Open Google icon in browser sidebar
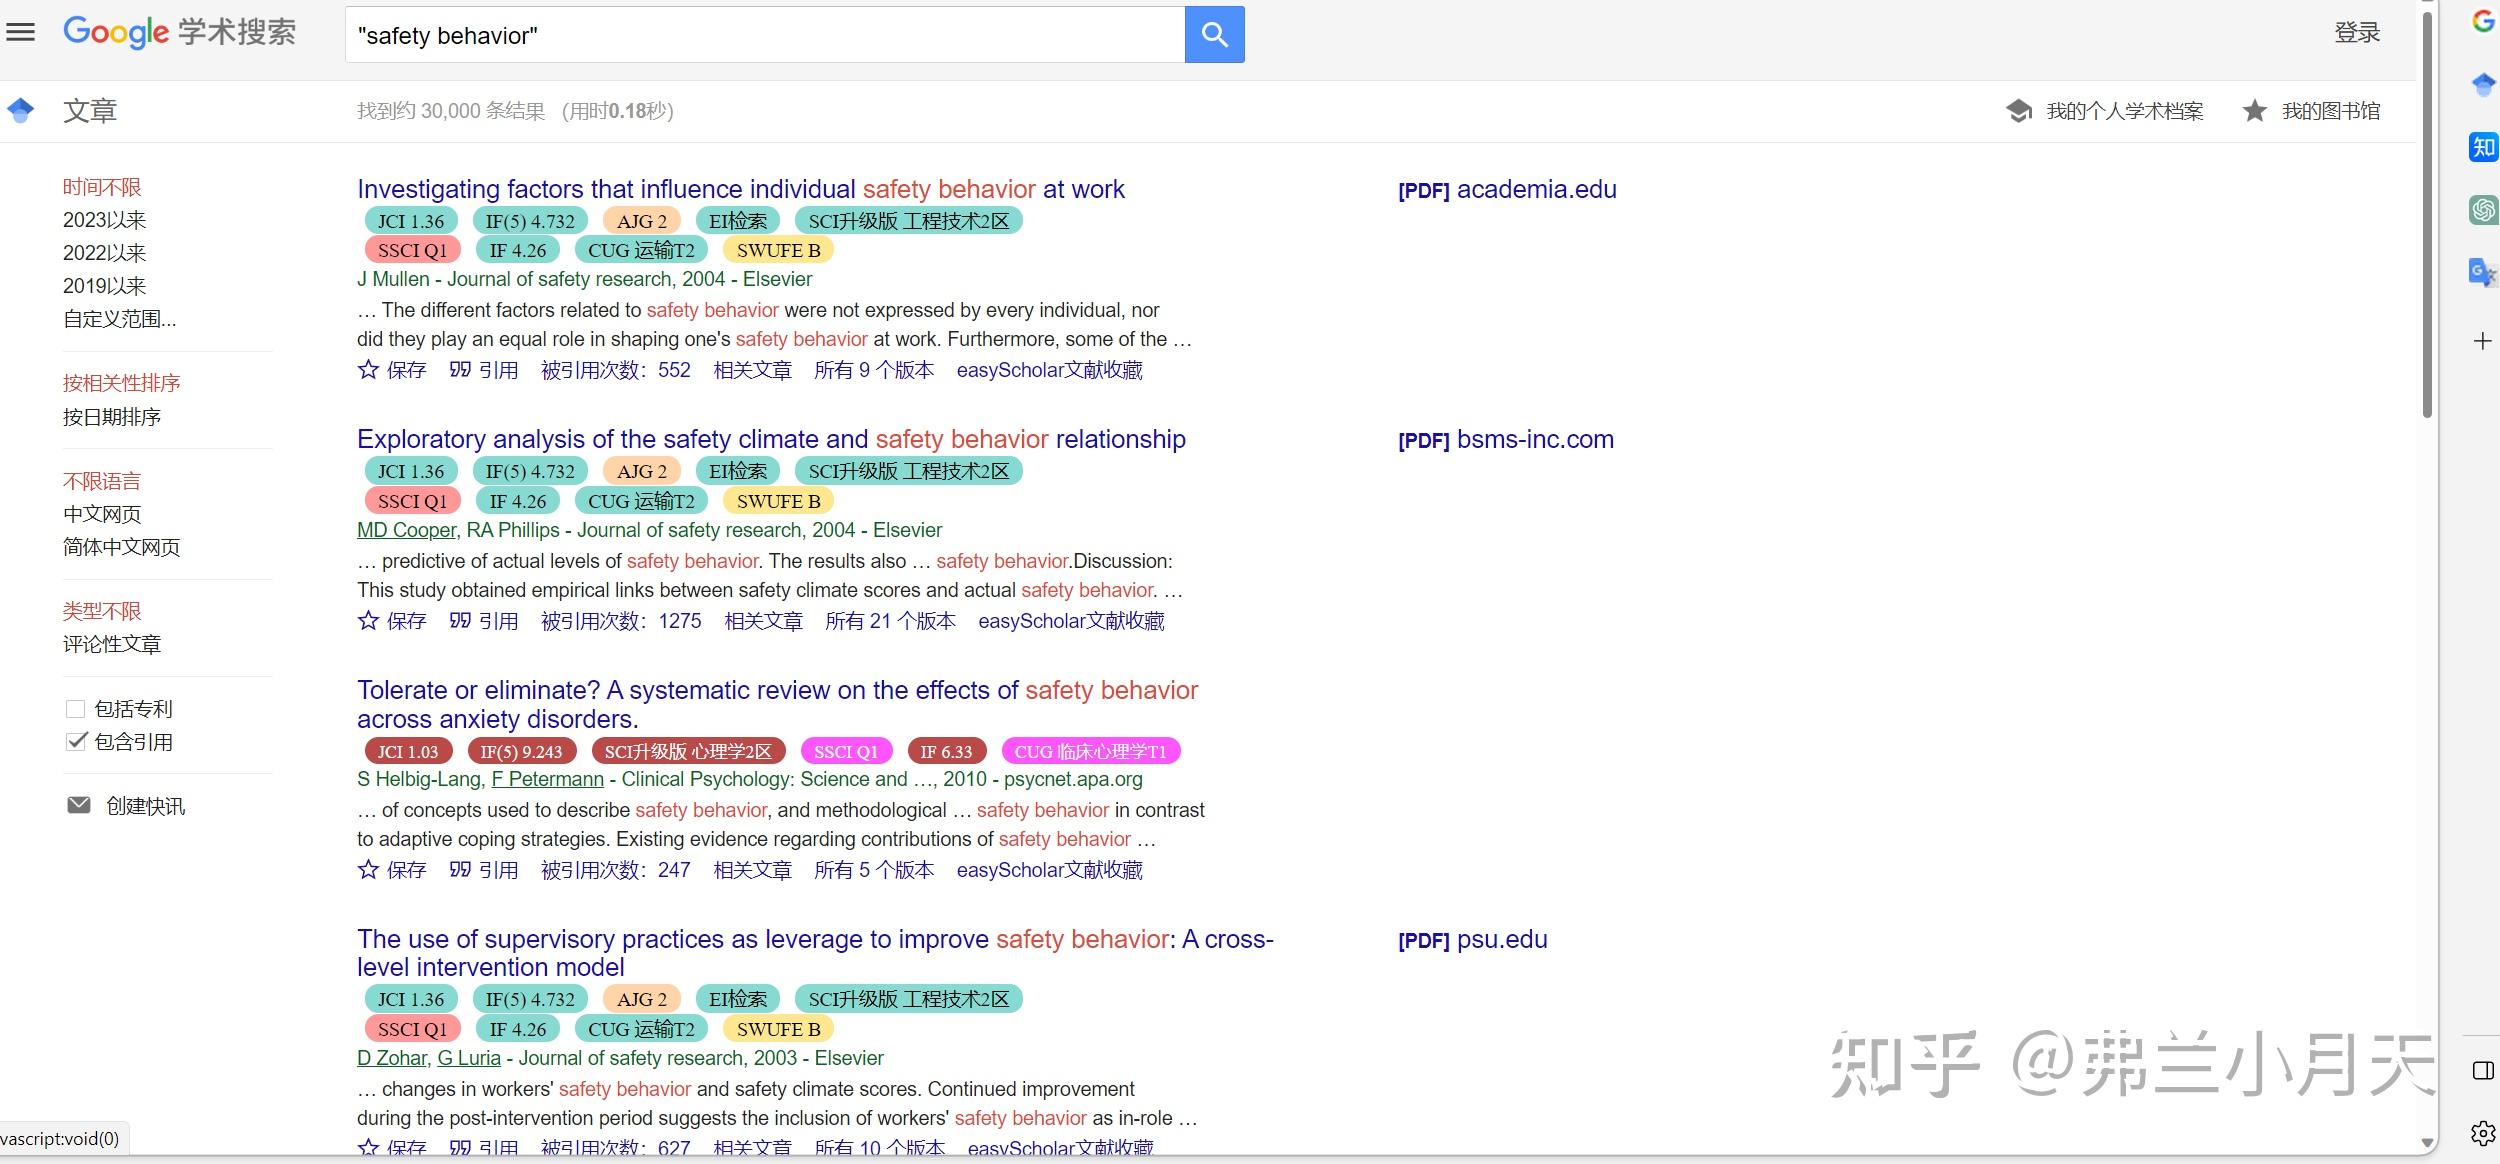This screenshot has height=1164, width=2500. [2483, 21]
